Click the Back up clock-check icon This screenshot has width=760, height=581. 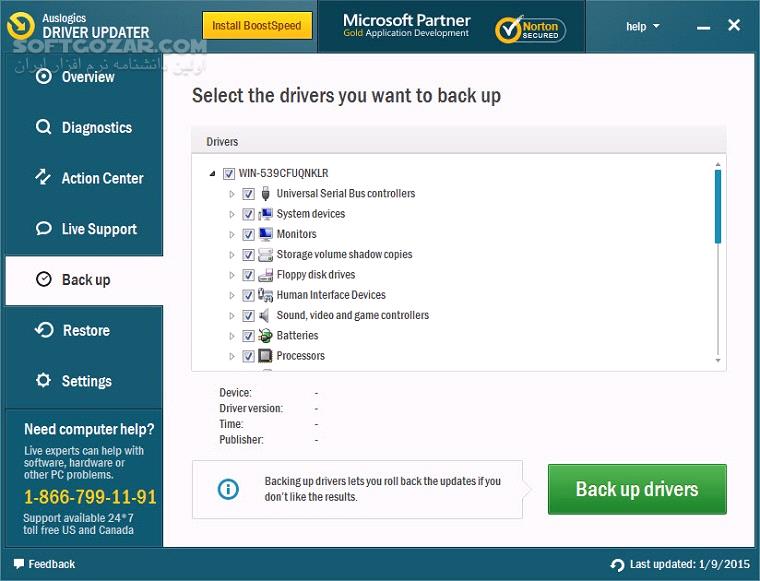pyautogui.click(x=44, y=279)
